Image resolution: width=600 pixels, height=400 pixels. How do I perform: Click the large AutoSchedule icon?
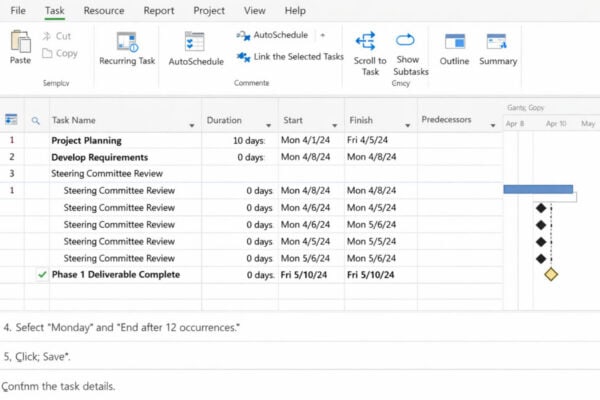(194, 41)
